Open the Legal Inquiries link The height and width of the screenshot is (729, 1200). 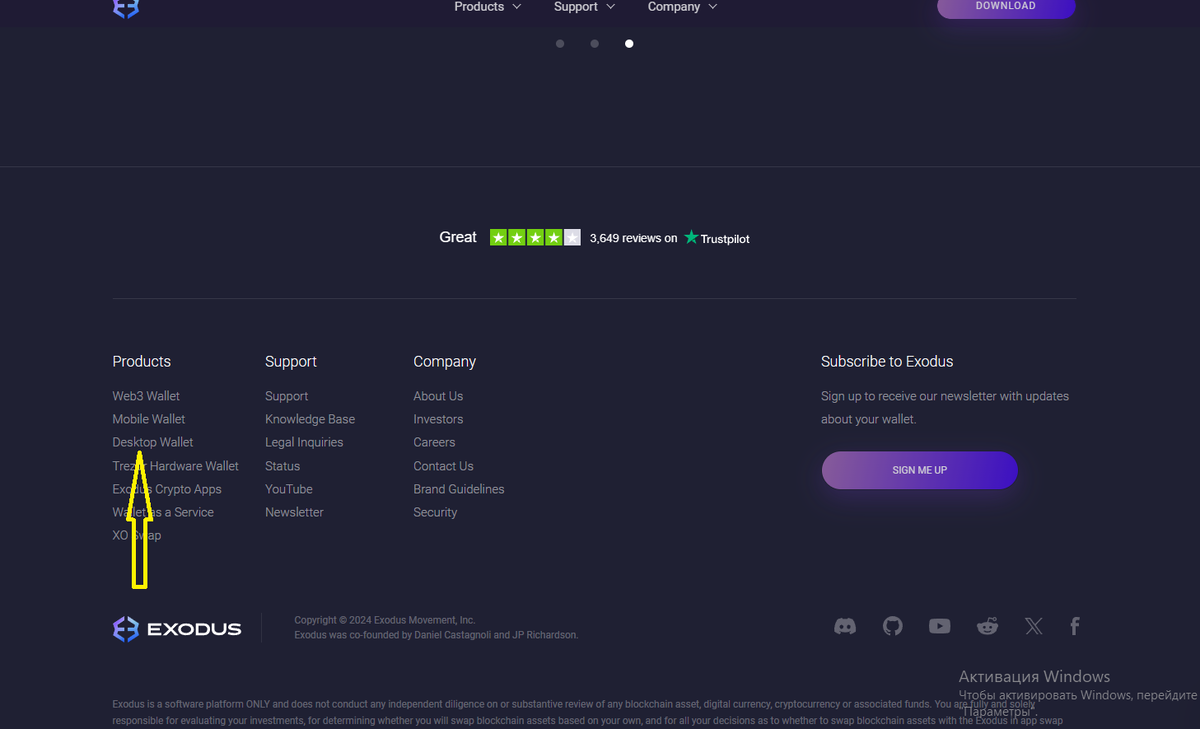point(304,442)
